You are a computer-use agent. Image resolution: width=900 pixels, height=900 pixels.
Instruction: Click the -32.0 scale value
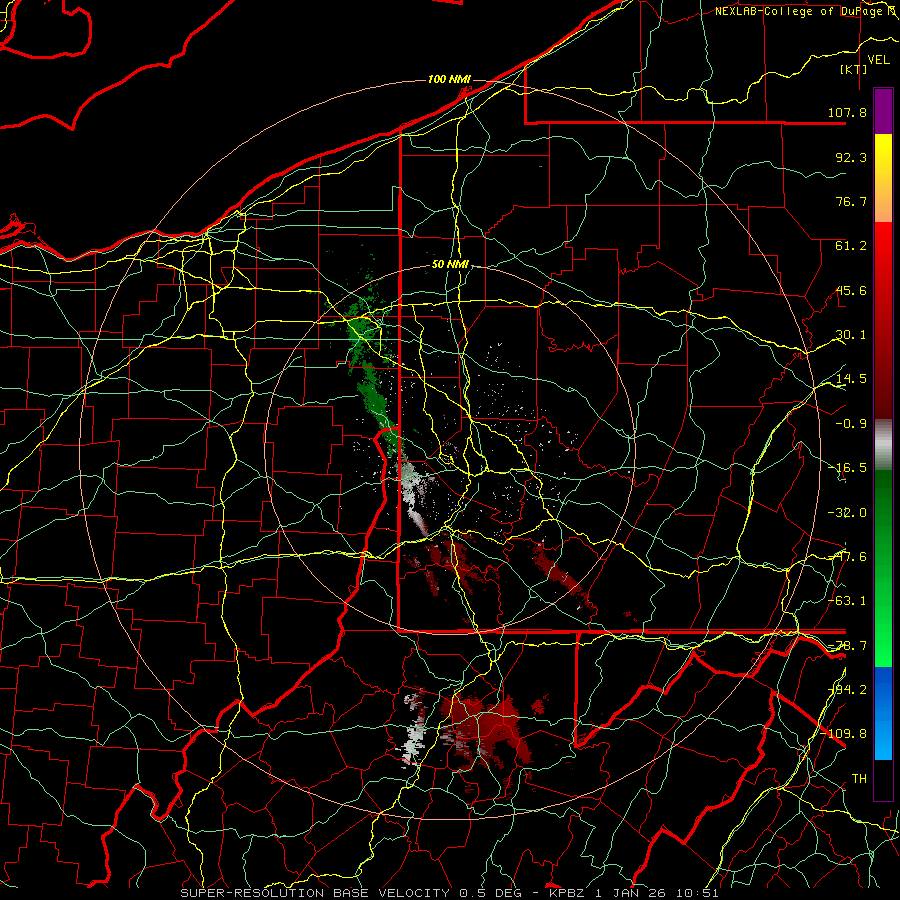pyautogui.click(x=847, y=513)
